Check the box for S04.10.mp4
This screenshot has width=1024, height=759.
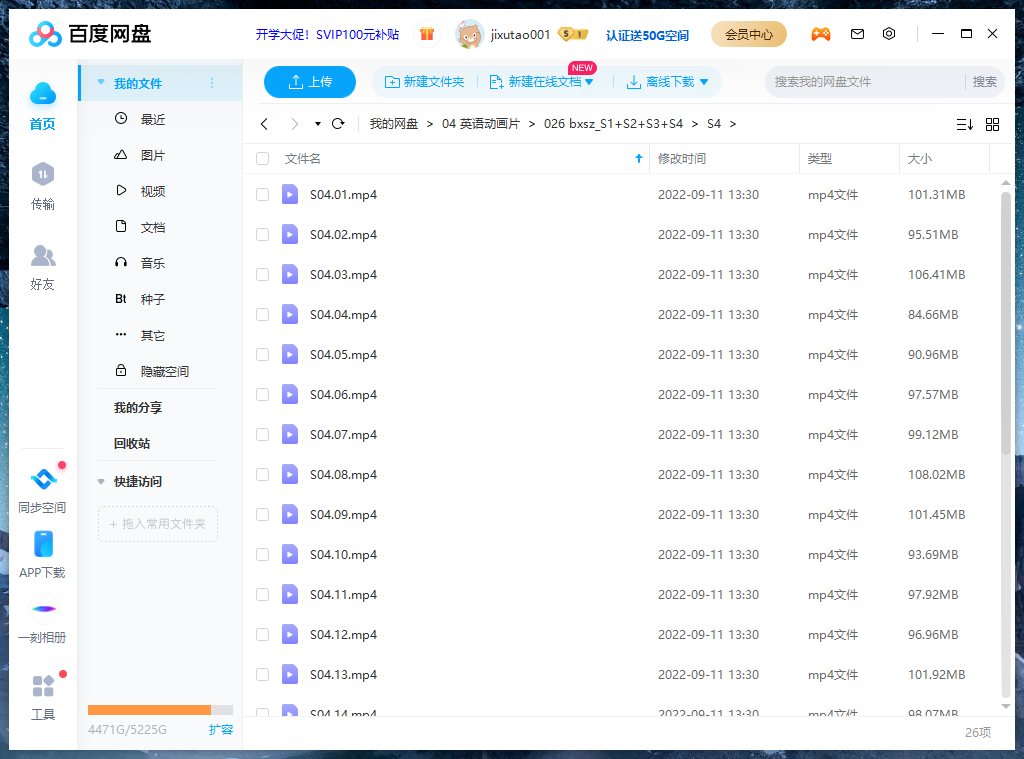point(263,555)
